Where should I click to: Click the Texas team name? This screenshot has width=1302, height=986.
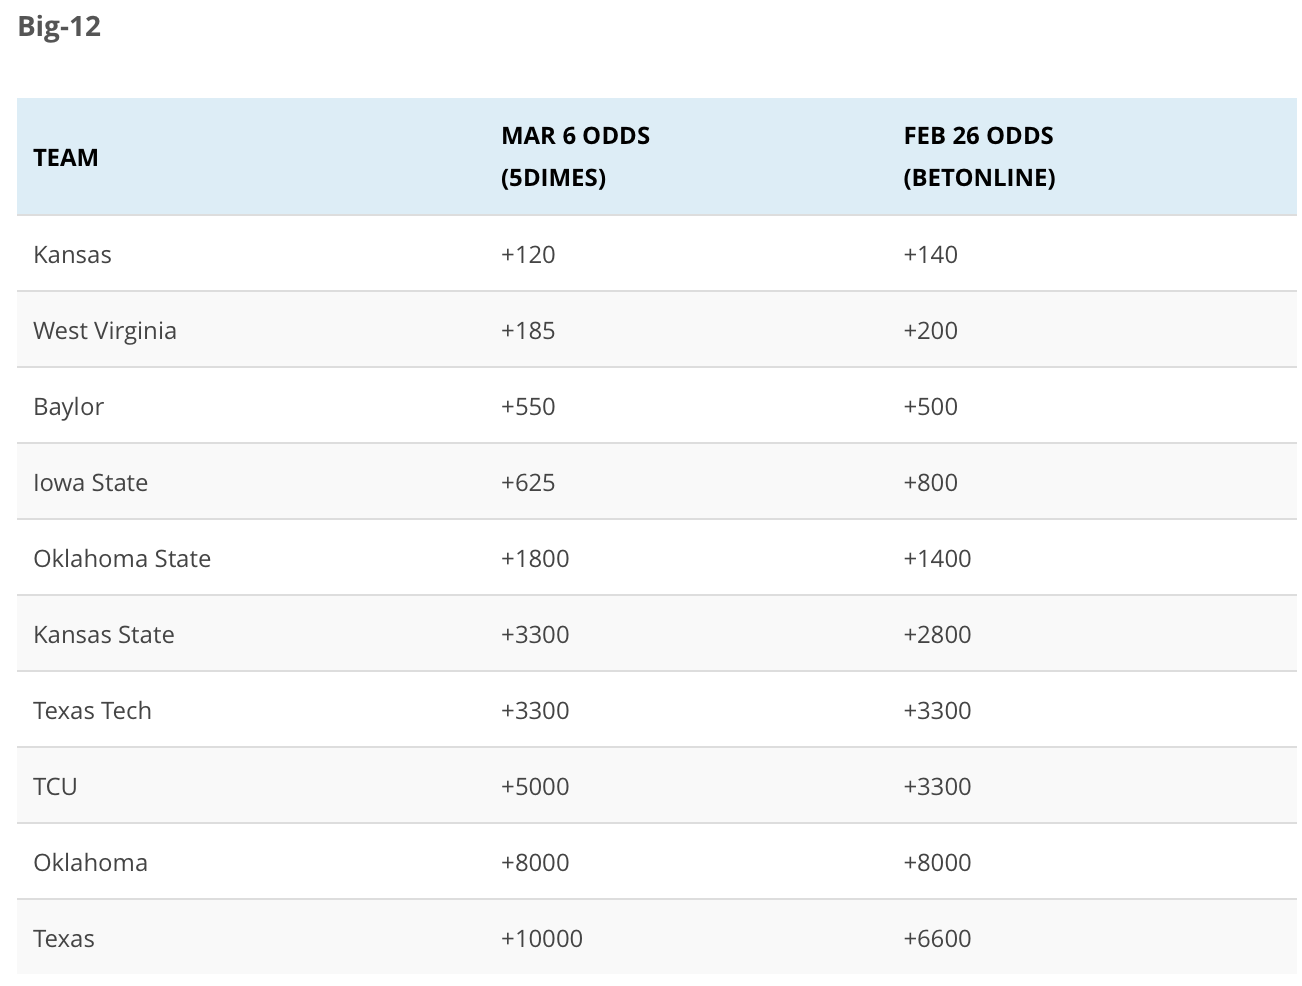click(x=64, y=939)
